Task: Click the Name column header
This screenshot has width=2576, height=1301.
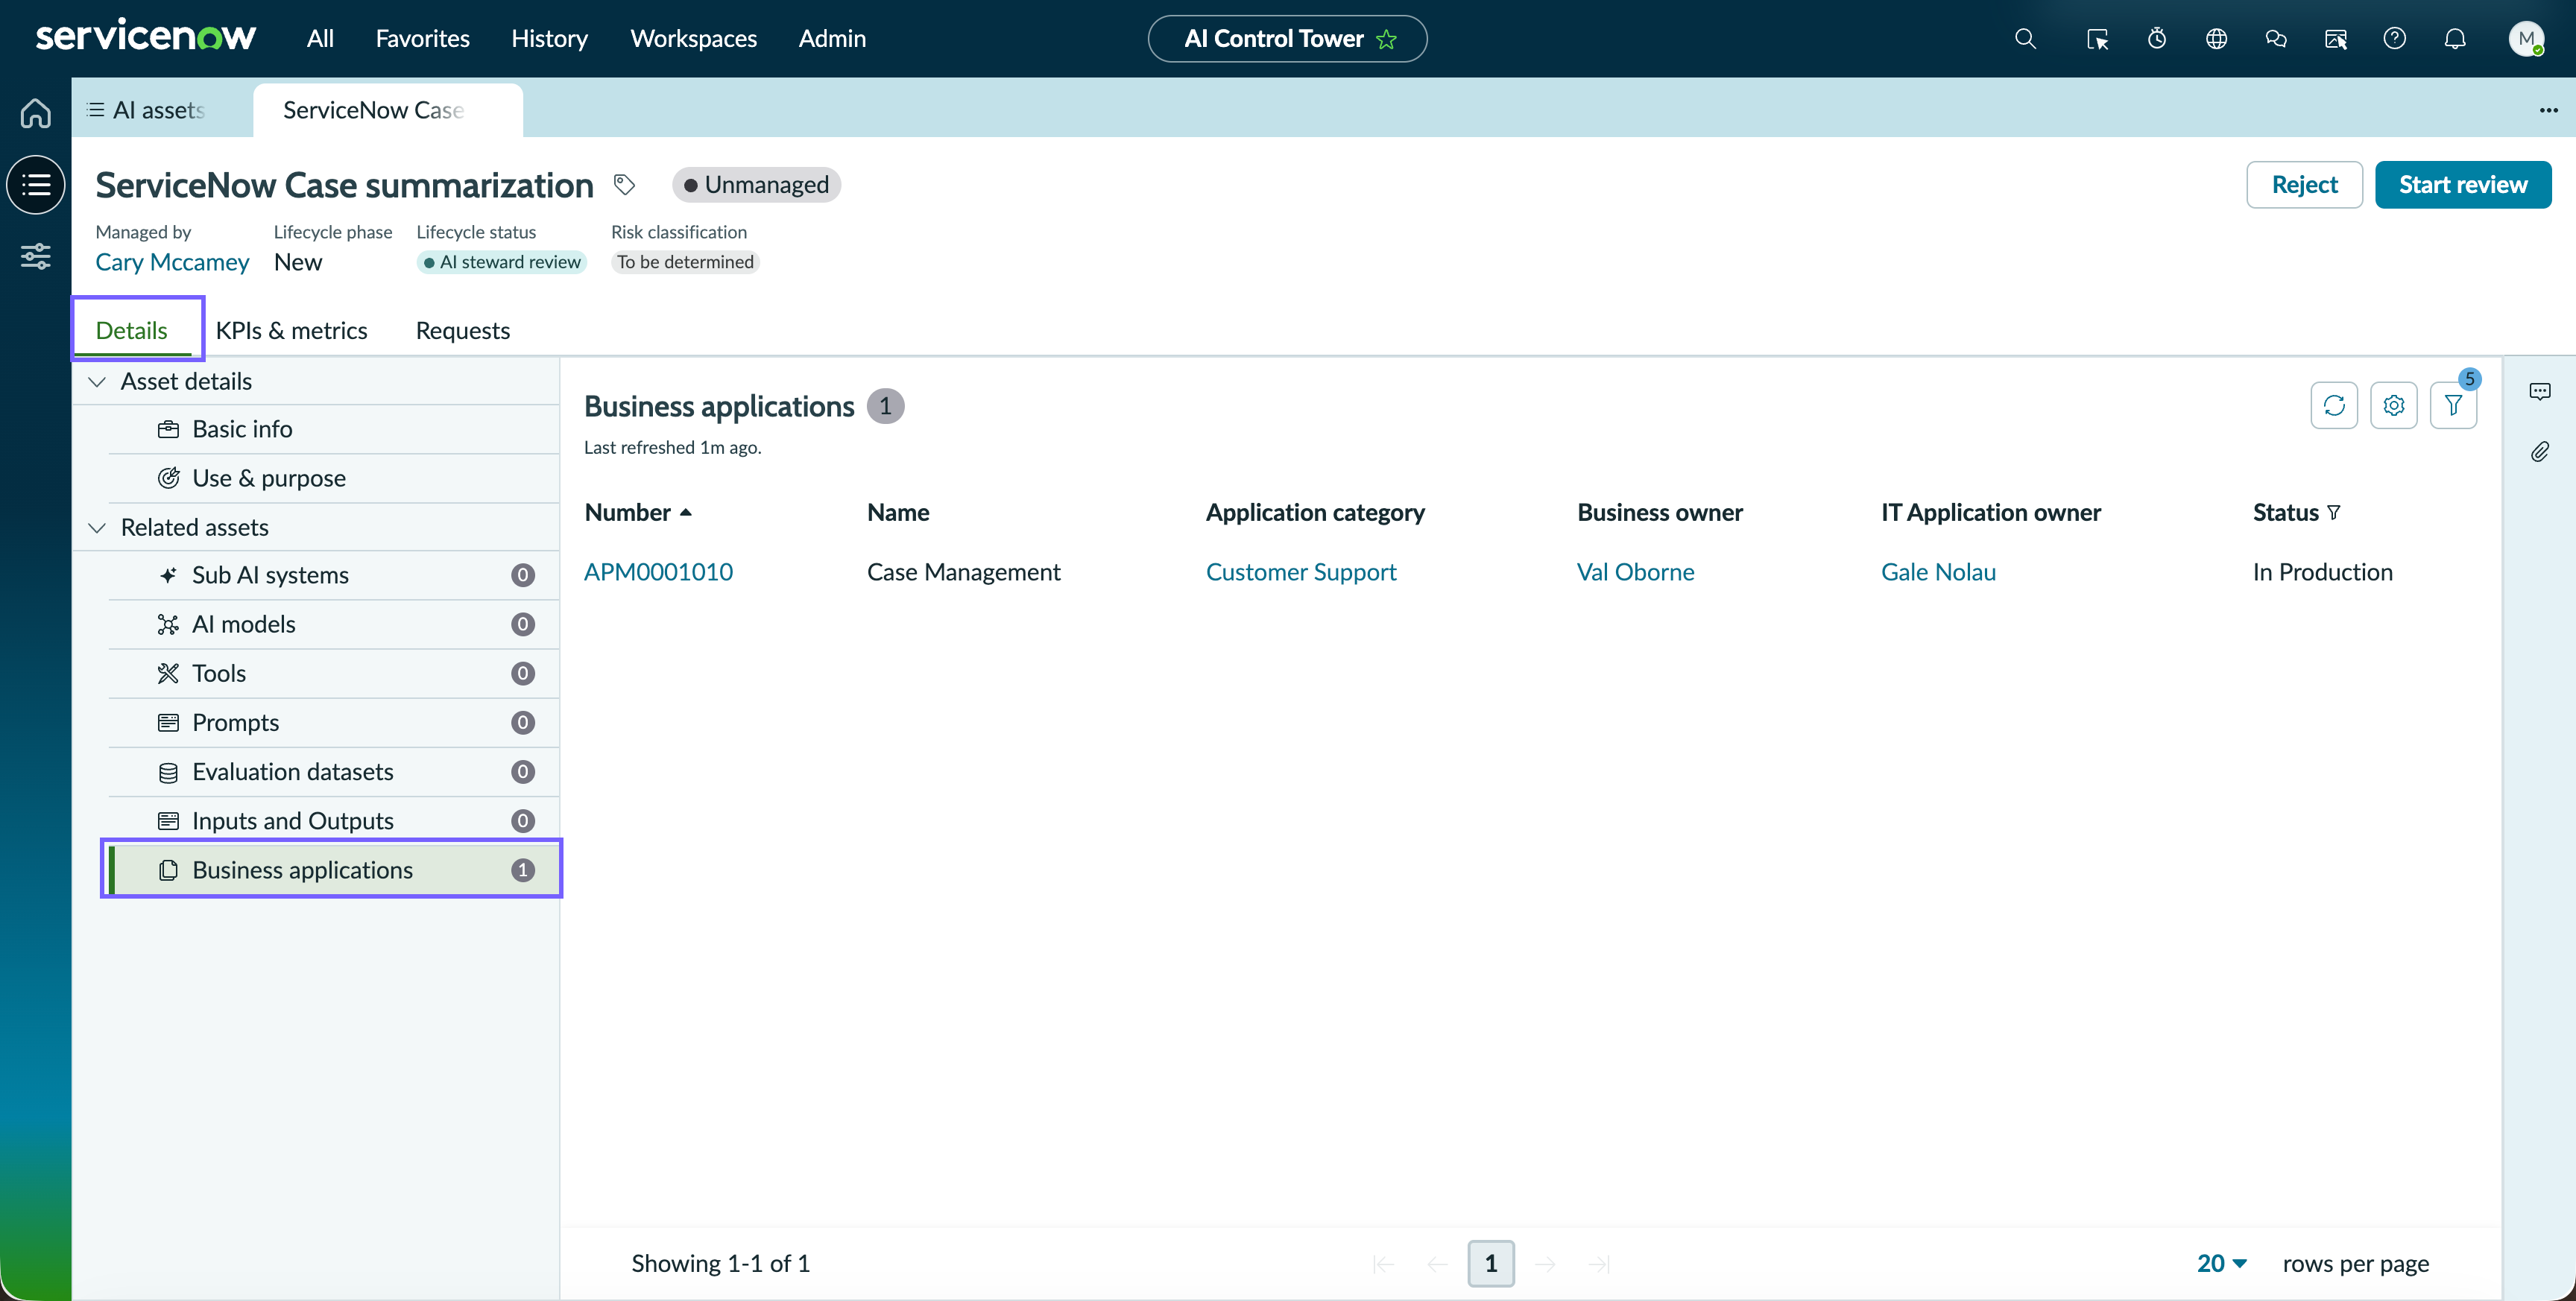Action: (898, 513)
